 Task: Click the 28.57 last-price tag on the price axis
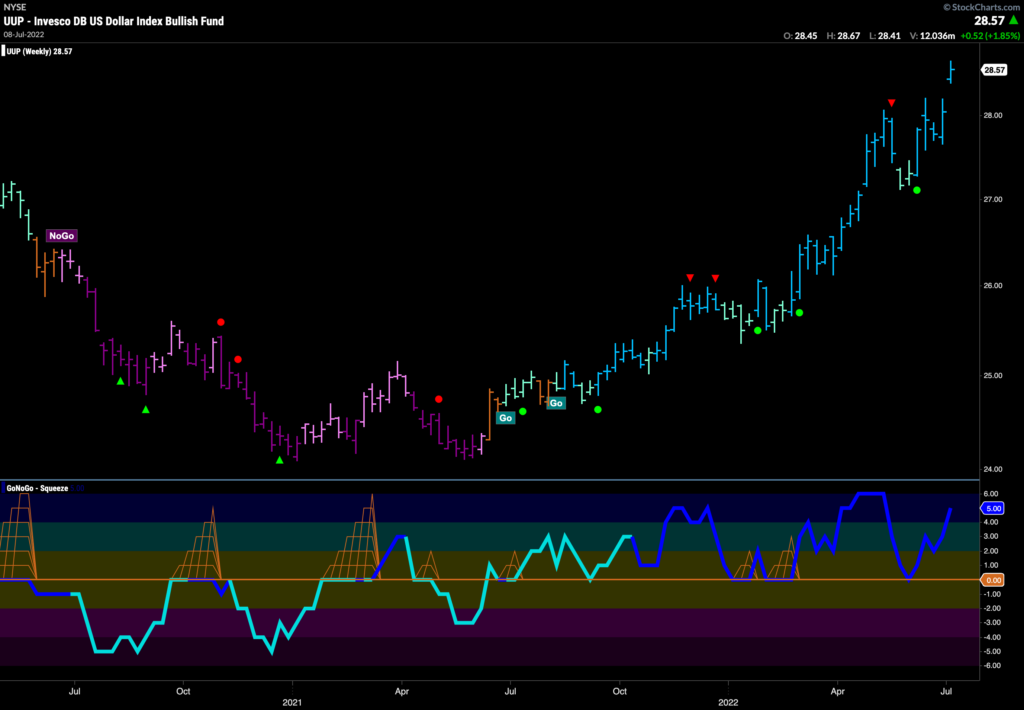[x=994, y=70]
